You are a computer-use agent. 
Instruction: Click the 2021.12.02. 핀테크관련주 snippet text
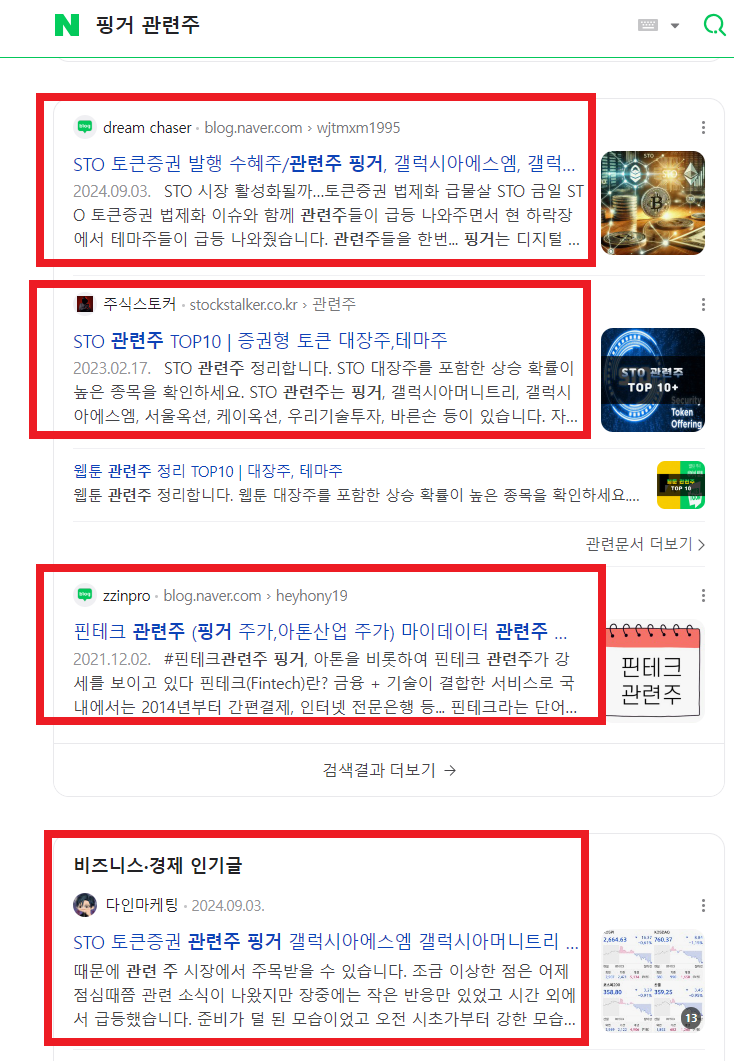tap(325, 683)
